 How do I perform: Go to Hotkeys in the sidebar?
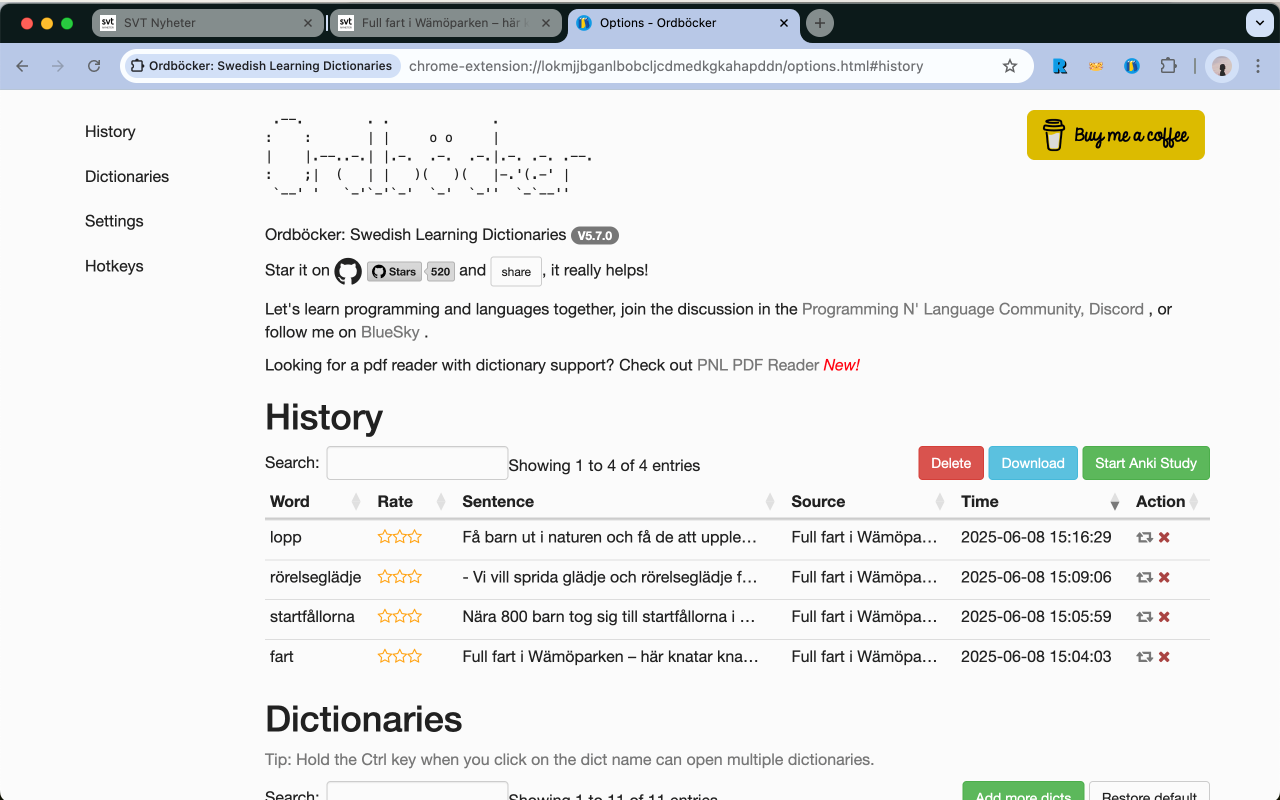pyautogui.click(x=114, y=267)
